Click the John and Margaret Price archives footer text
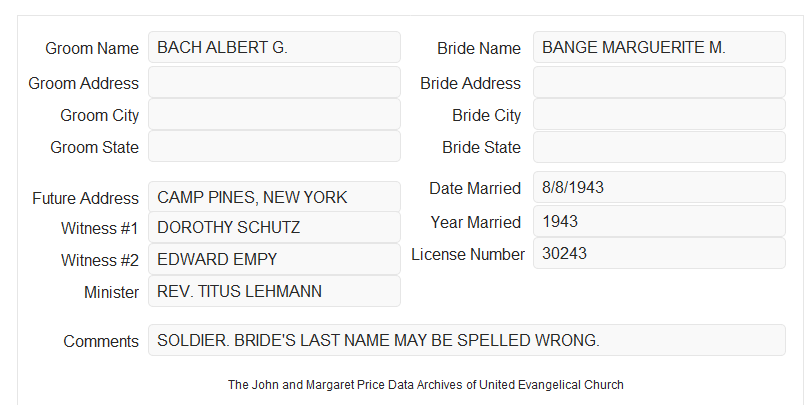 pyautogui.click(x=426, y=385)
